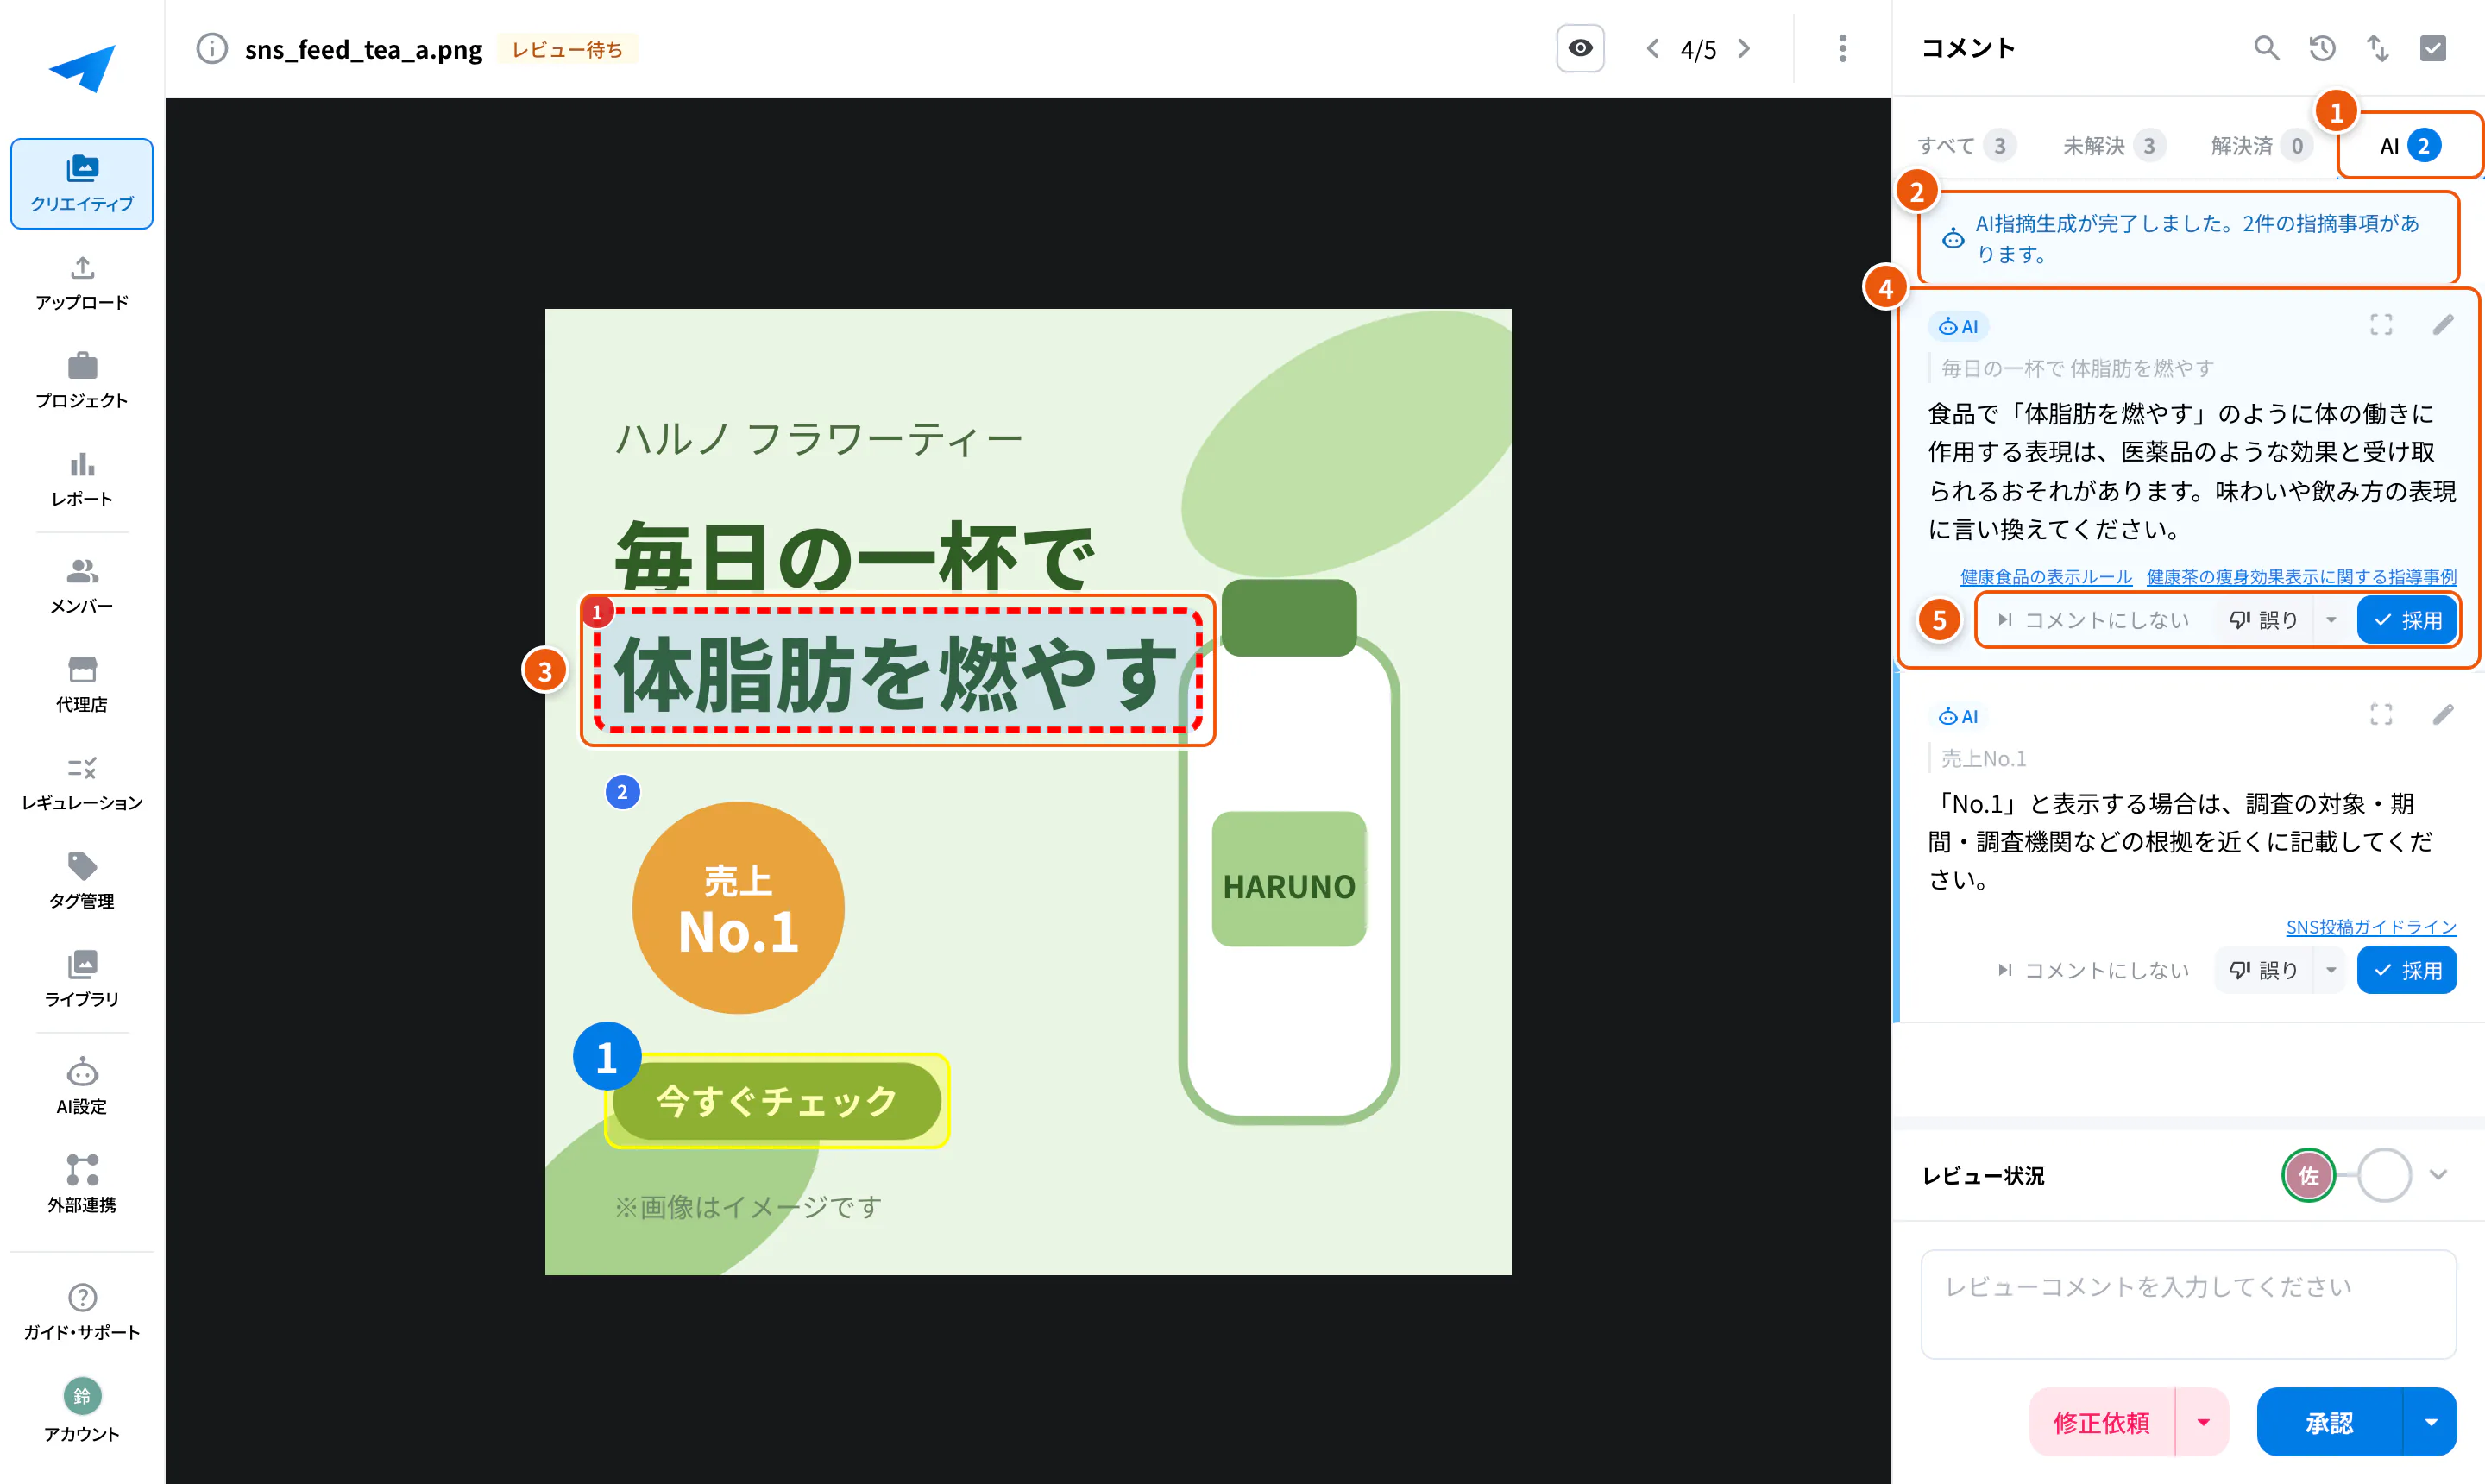Switch to 未解決 comments tab
Image resolution: width=2485 pixels, height=1484 pixels.
tap(2114, 146)
